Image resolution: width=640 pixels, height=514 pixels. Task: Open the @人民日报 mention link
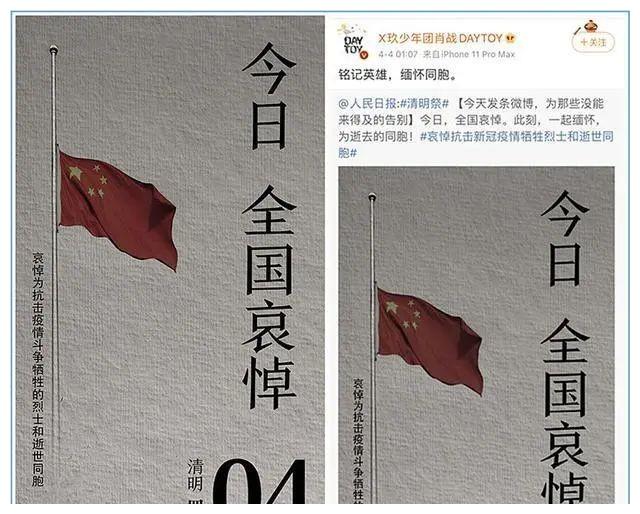tap(367, 103)
